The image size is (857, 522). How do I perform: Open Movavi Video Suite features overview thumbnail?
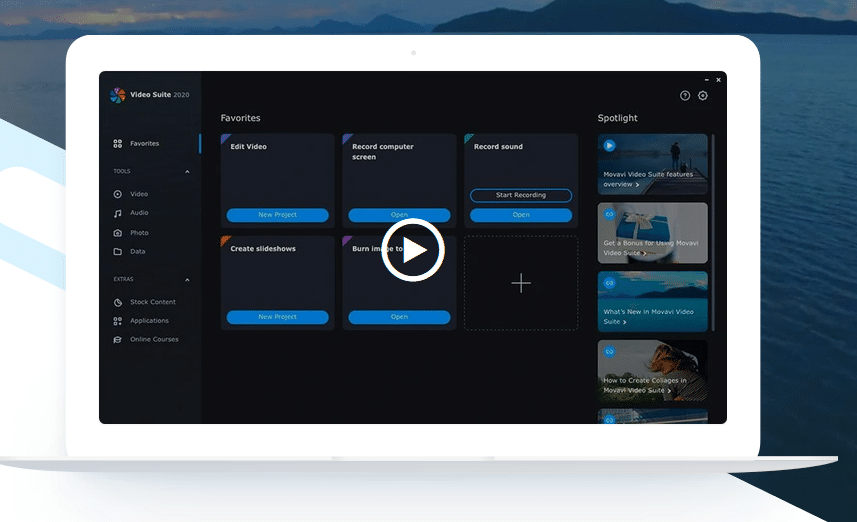click(x=653, y=164)
